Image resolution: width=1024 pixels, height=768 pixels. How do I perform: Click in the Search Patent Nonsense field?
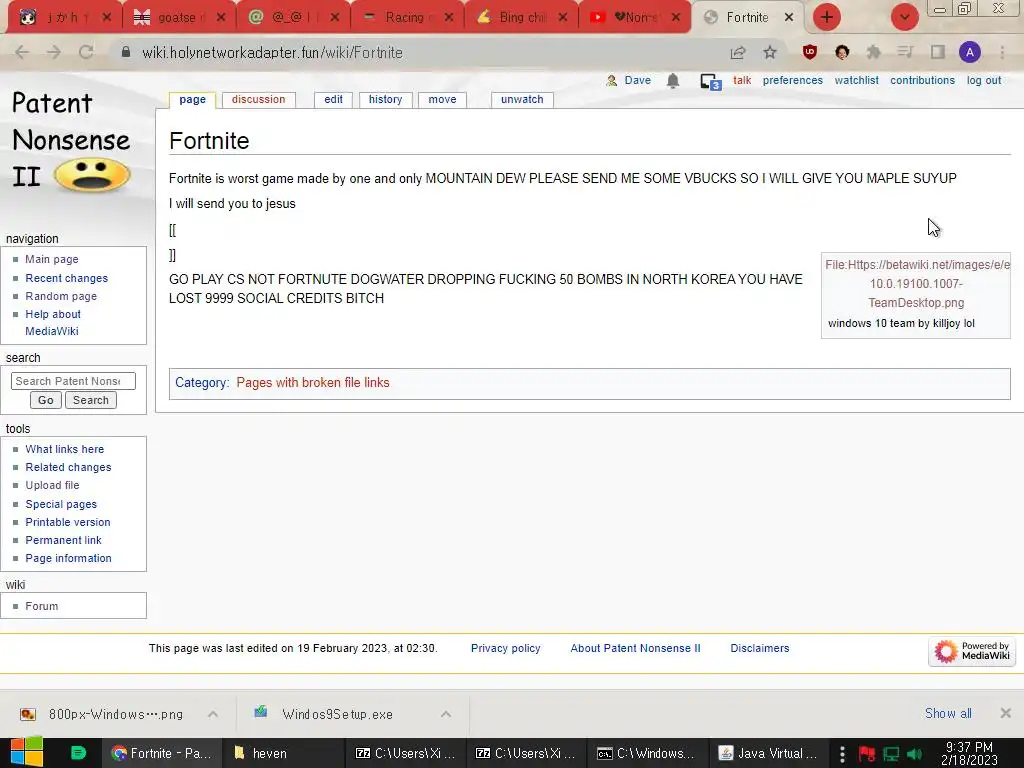(x=73, y=381)
